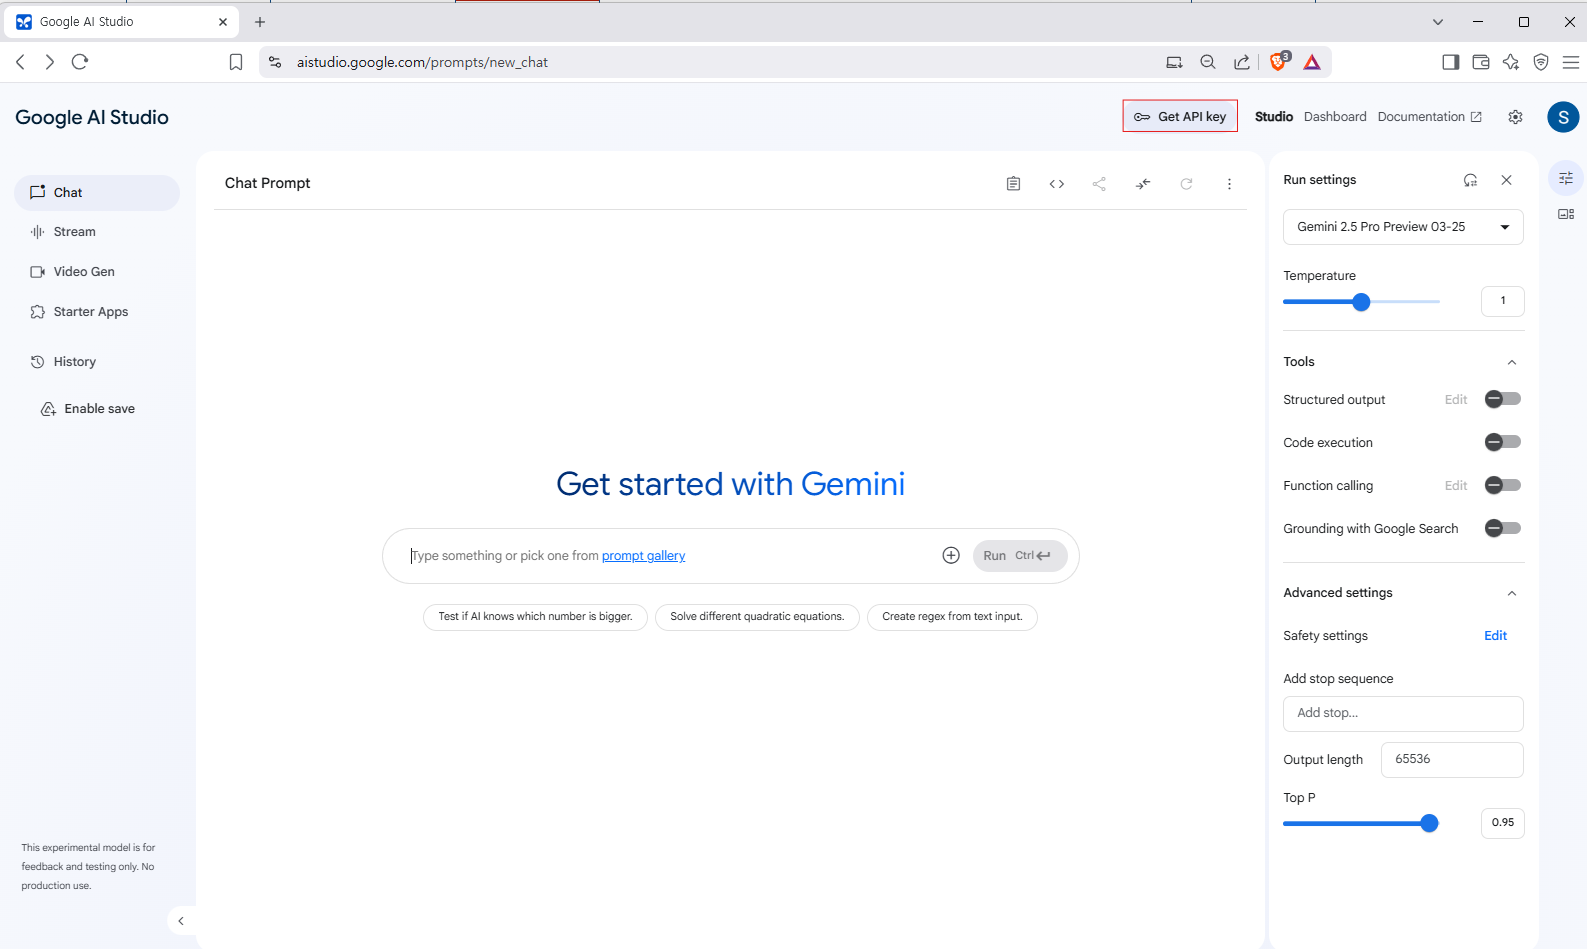Open the Brave Shields icon

(x=1279, y=61)
